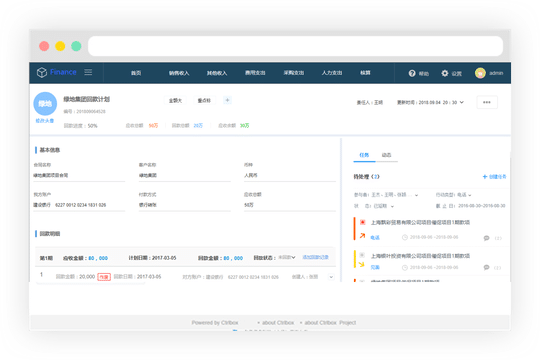Click the about Ctrlbox footer link
The width and height of the screenshot is (540, 360).
pos(278,323)
